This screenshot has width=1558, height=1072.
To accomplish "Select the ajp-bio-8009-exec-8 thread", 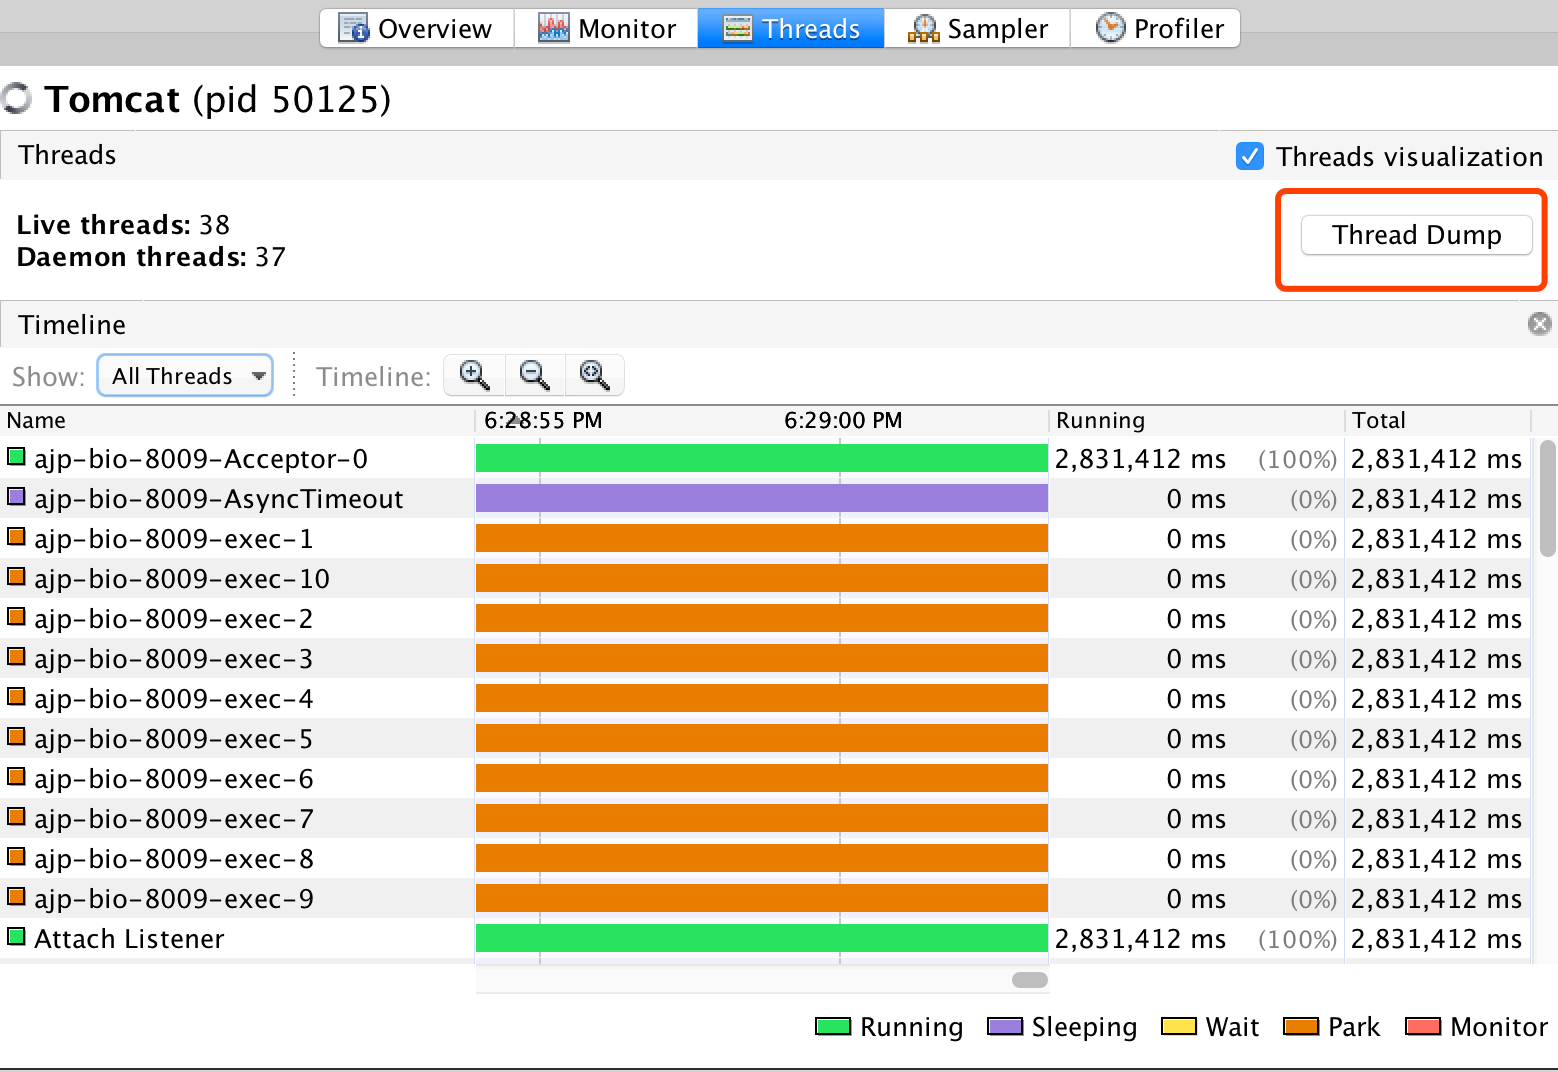I will pos(765,859).
